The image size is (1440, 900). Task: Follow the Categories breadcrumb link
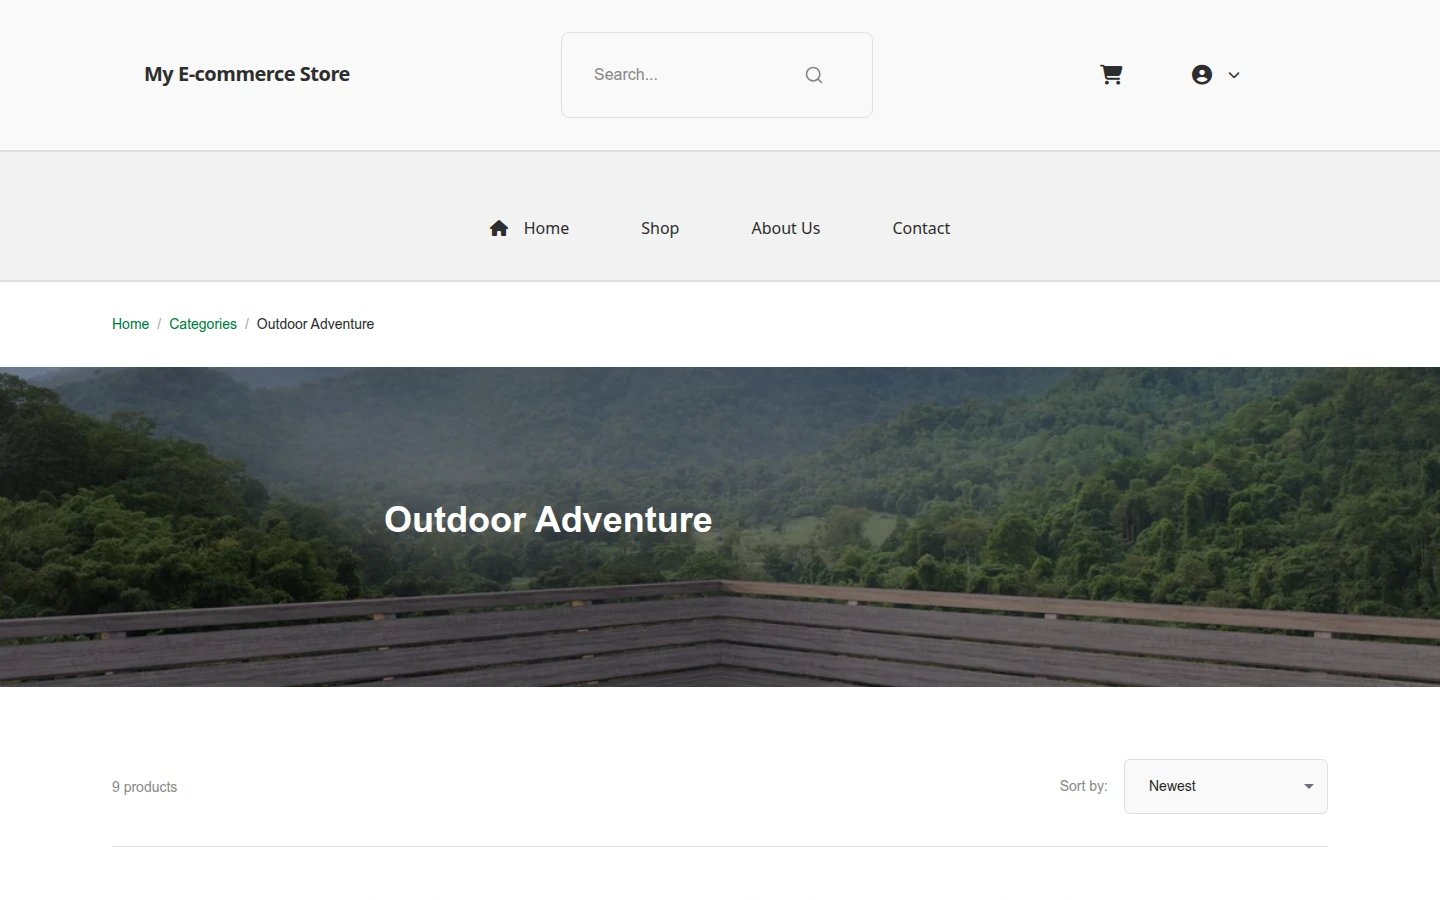pos(203,324)
